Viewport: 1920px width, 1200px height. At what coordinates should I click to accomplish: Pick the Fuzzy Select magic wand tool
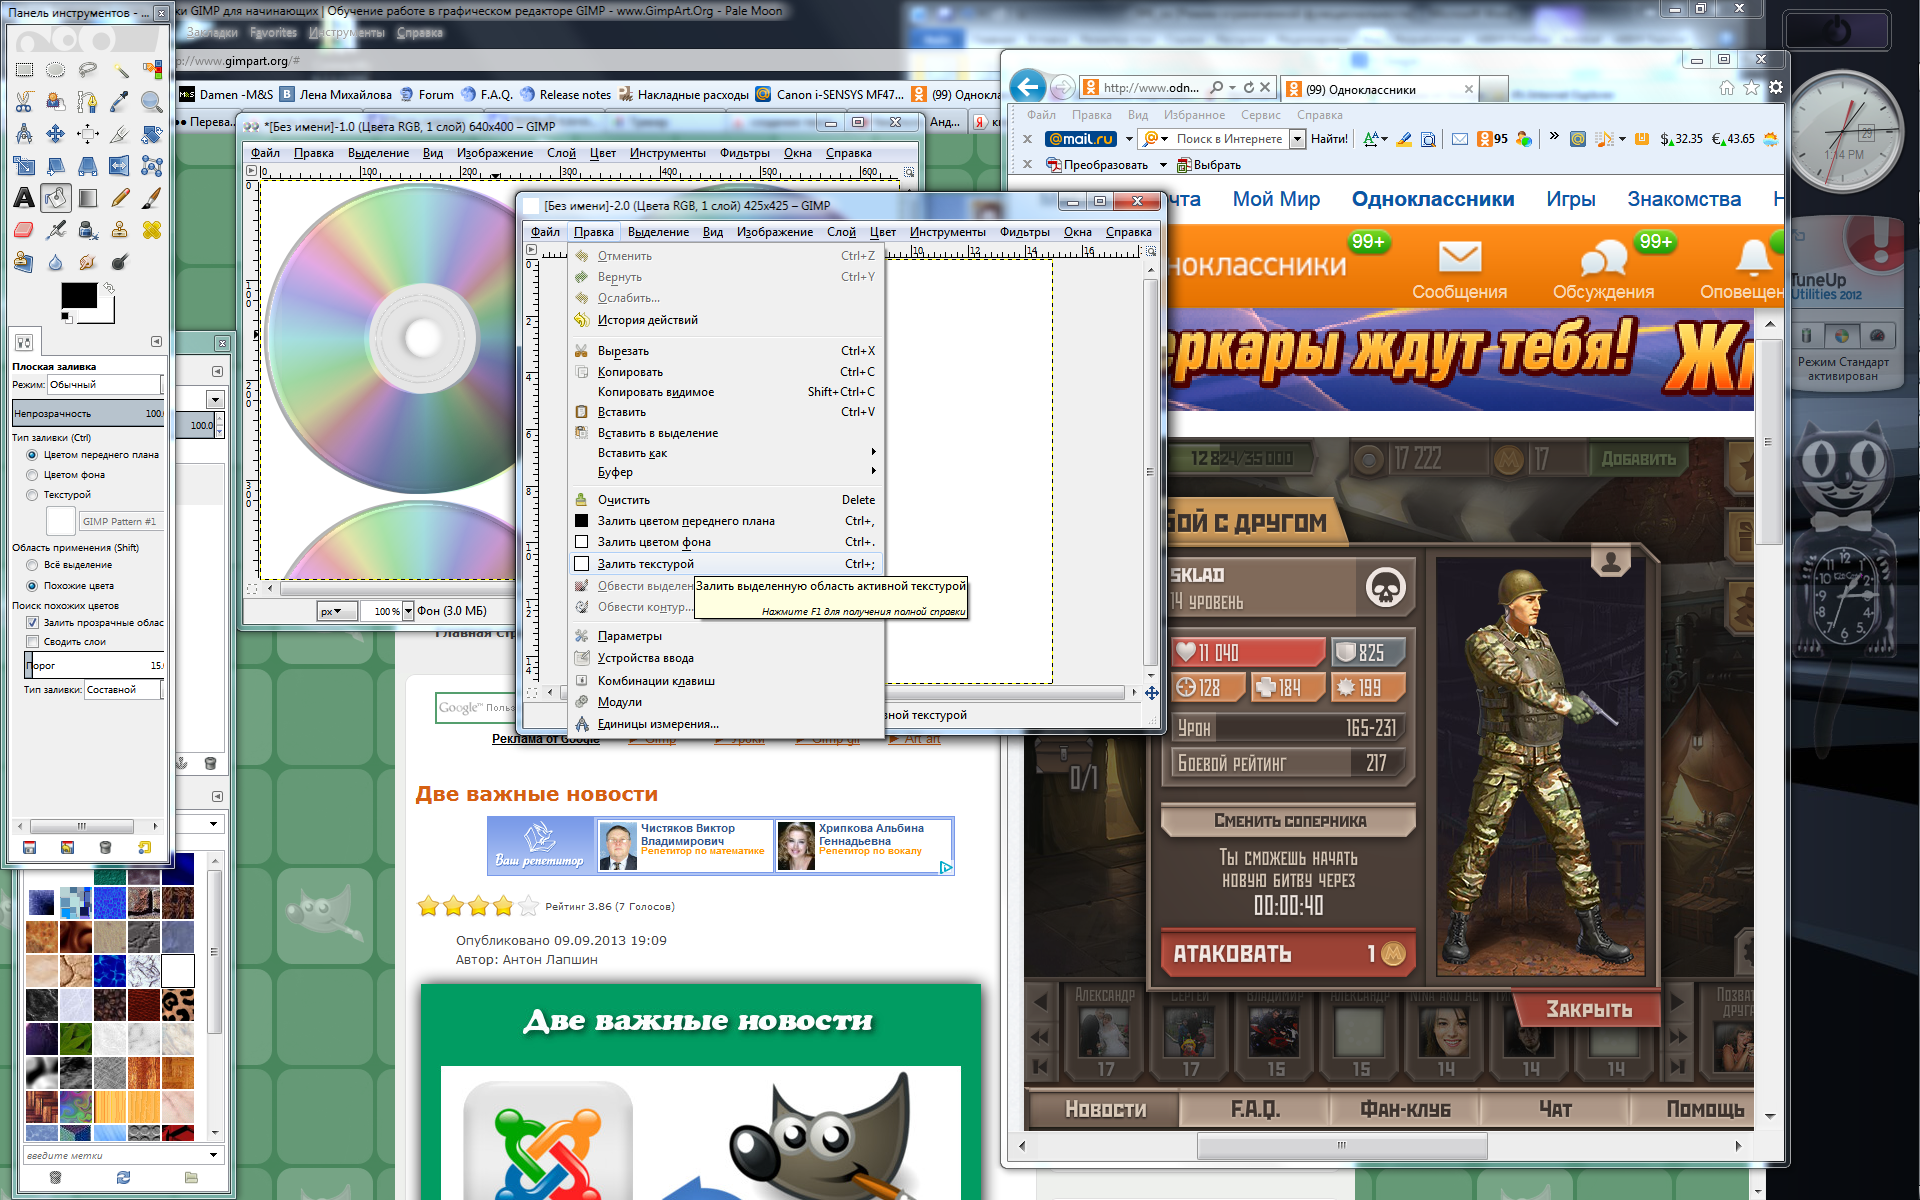point(120,70)
